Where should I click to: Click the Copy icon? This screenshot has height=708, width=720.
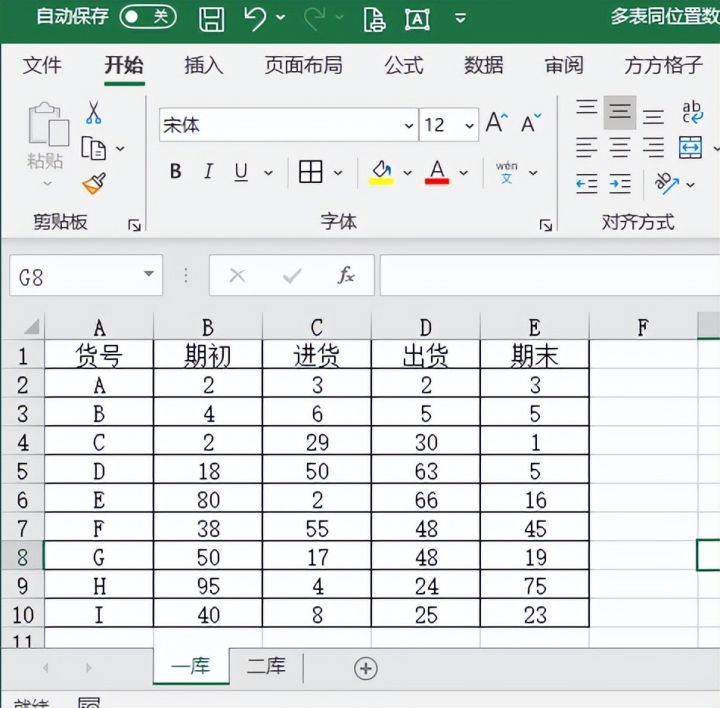94,148
